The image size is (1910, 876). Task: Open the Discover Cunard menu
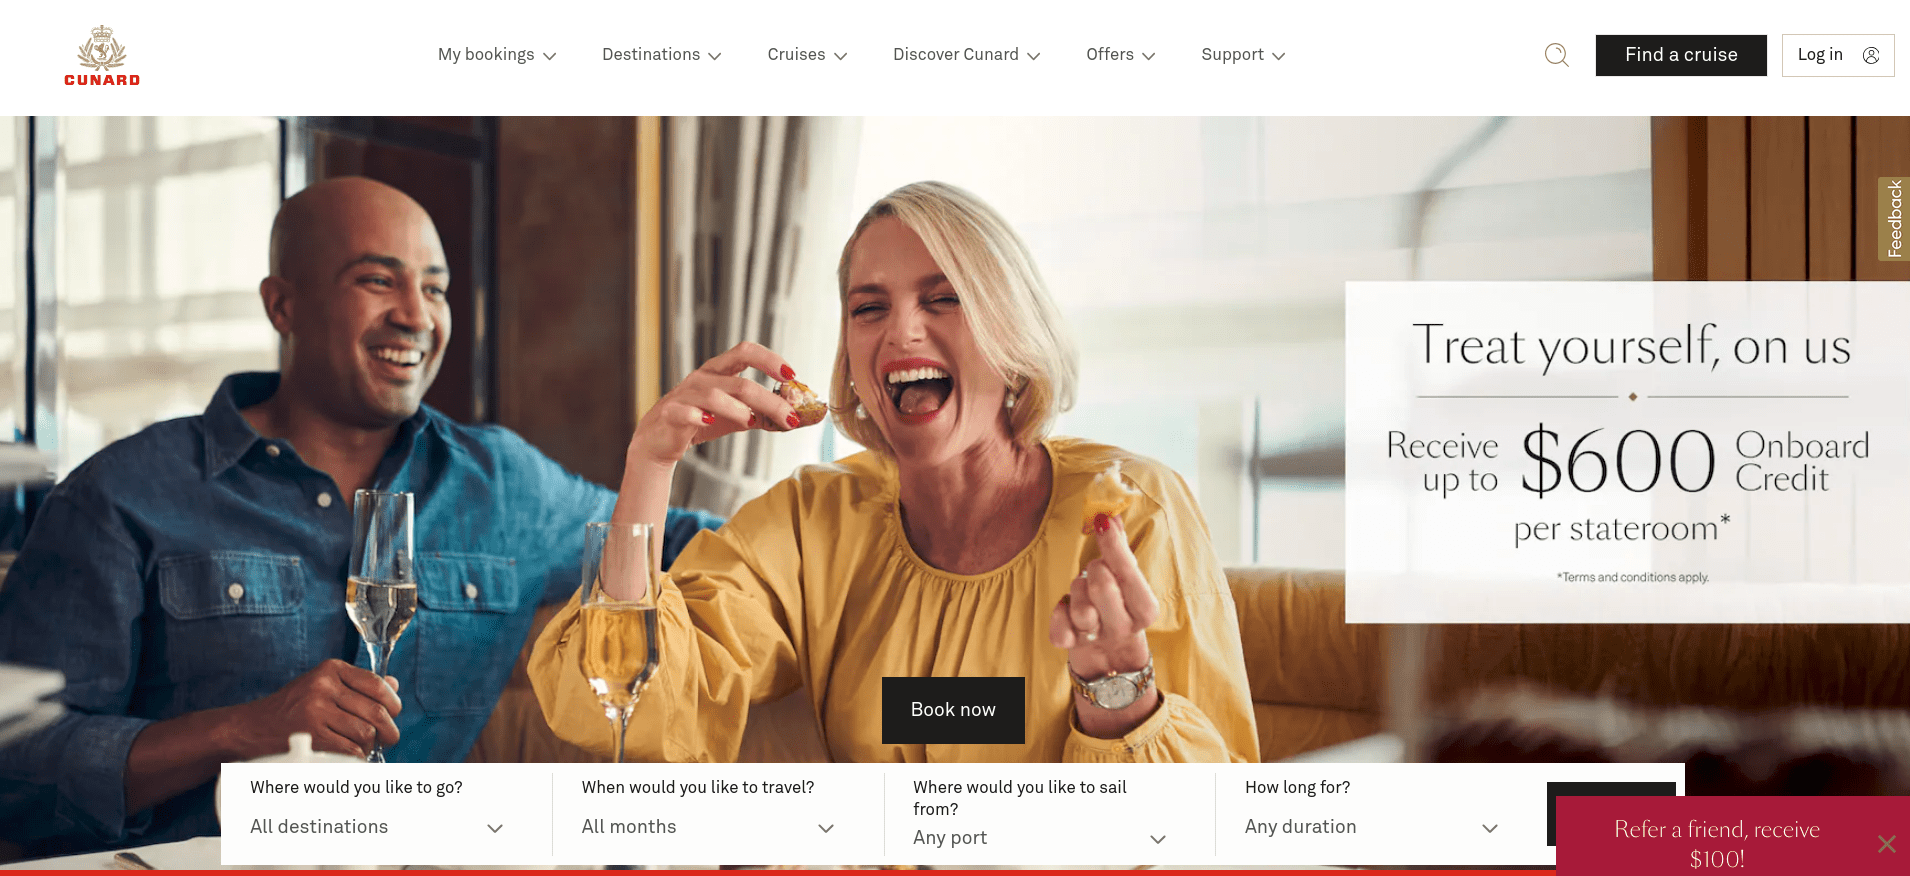point(966,55)
